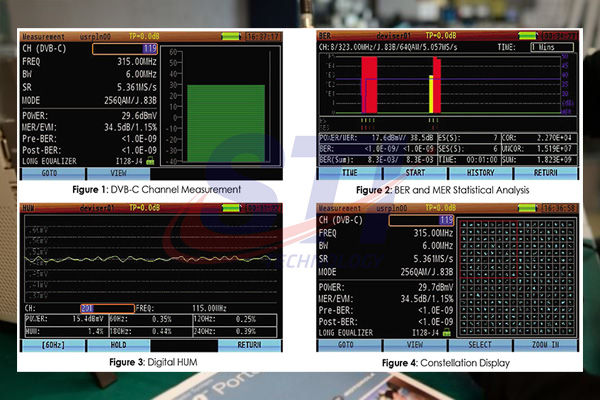Screen dimensions: 600x400
Task: Toggle the [60Hz] softkey on HUM screen
Action: tap(53, 343)
